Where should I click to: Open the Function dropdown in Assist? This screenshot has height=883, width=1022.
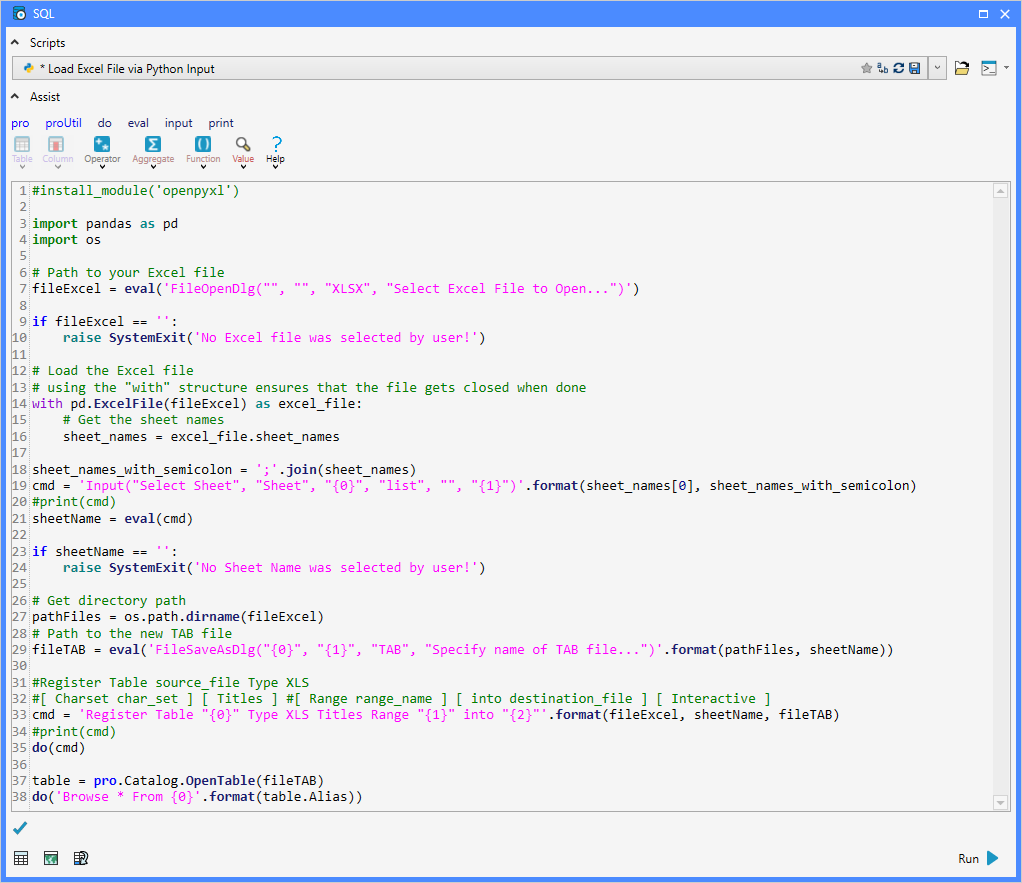(x=203, y=151)
